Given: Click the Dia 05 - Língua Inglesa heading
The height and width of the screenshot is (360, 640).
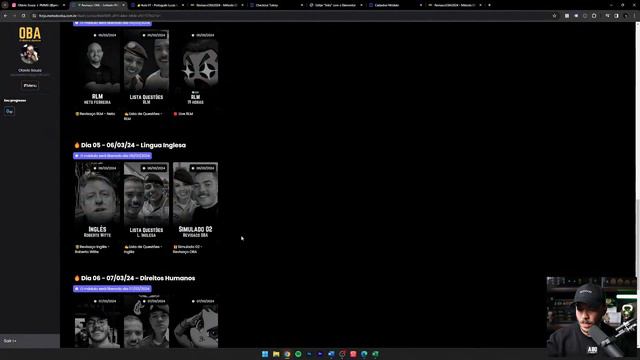Looking at the screenshot, I should [133, 145].
